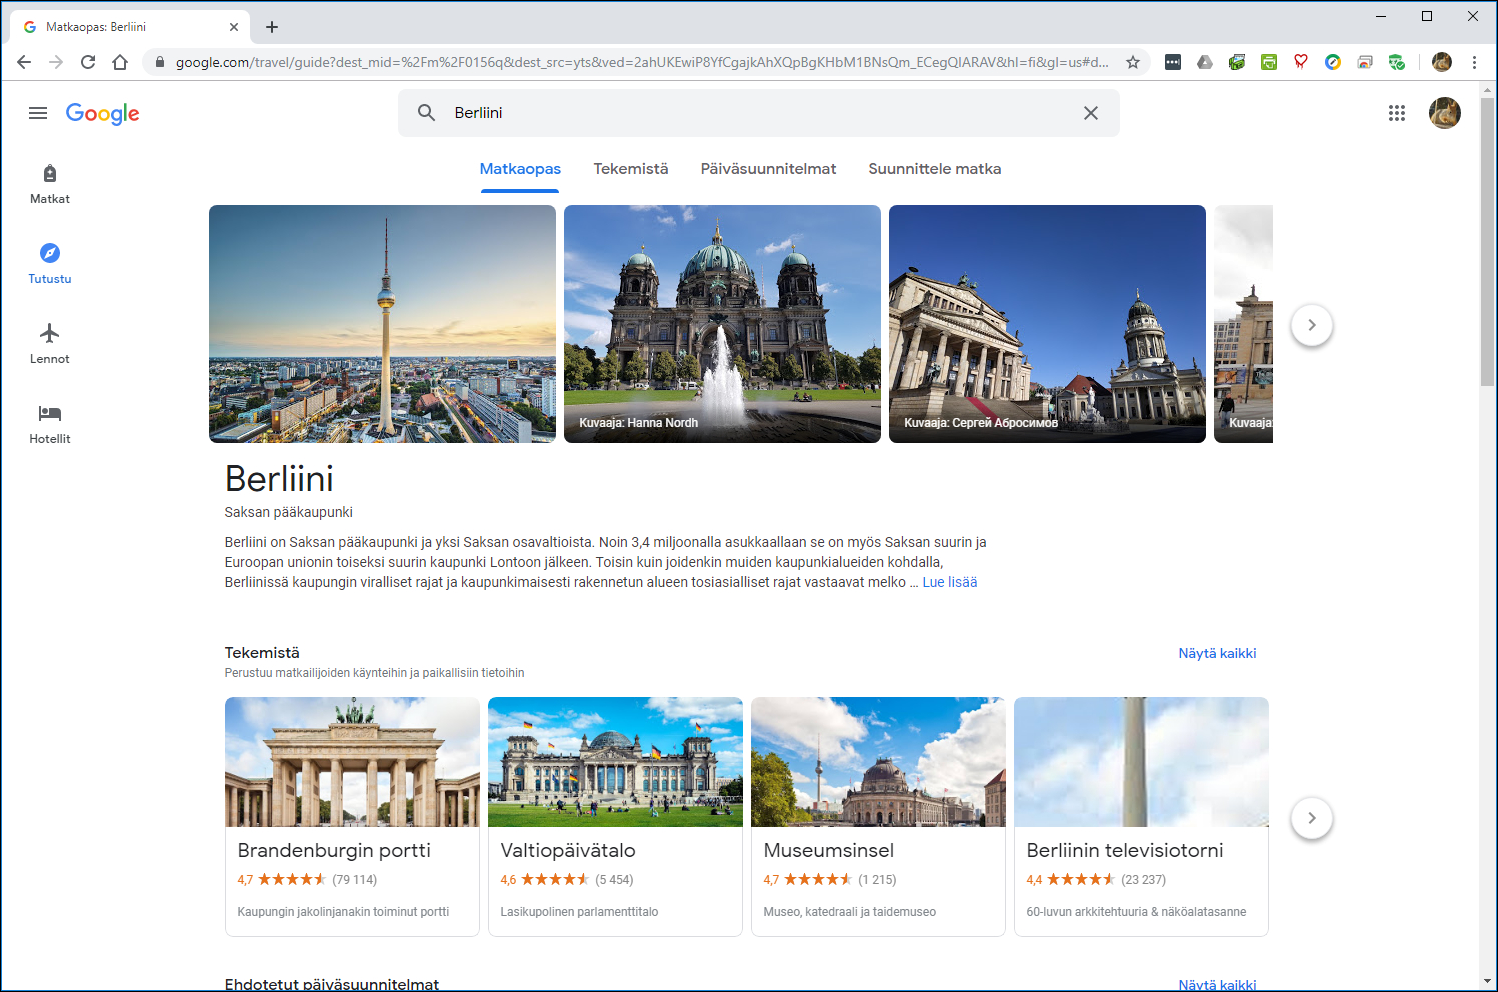This screenshot has height=992, width=1498.
Task: Open the Google apps grid
Action: [x=1397, y=113]
